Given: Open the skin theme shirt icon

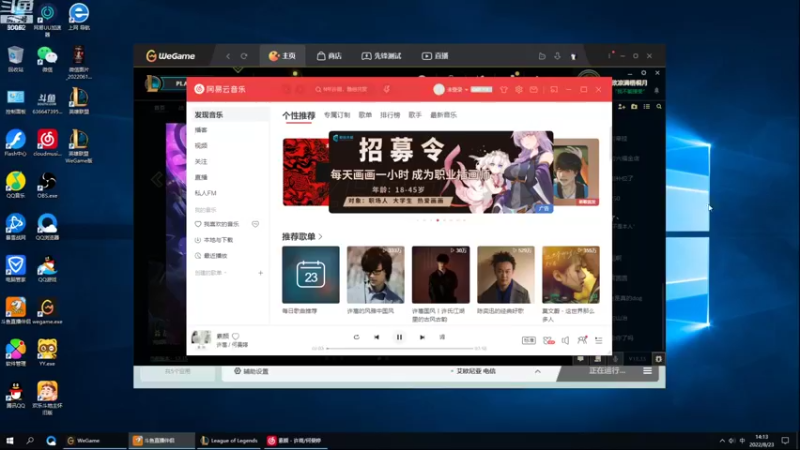Looking at the screenshot, I should (504, 89).
